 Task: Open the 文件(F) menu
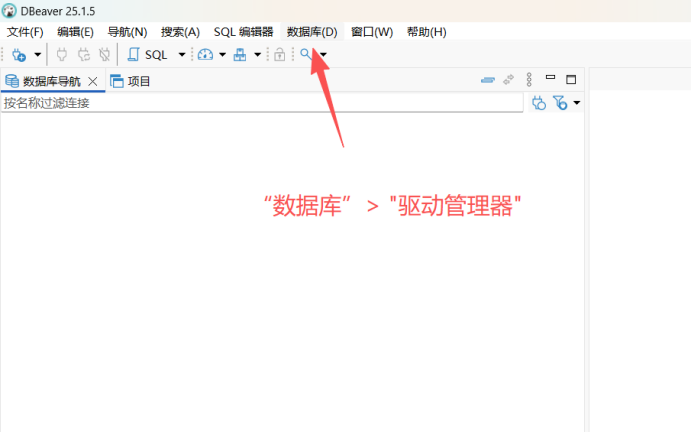click(x=25, y=32)
